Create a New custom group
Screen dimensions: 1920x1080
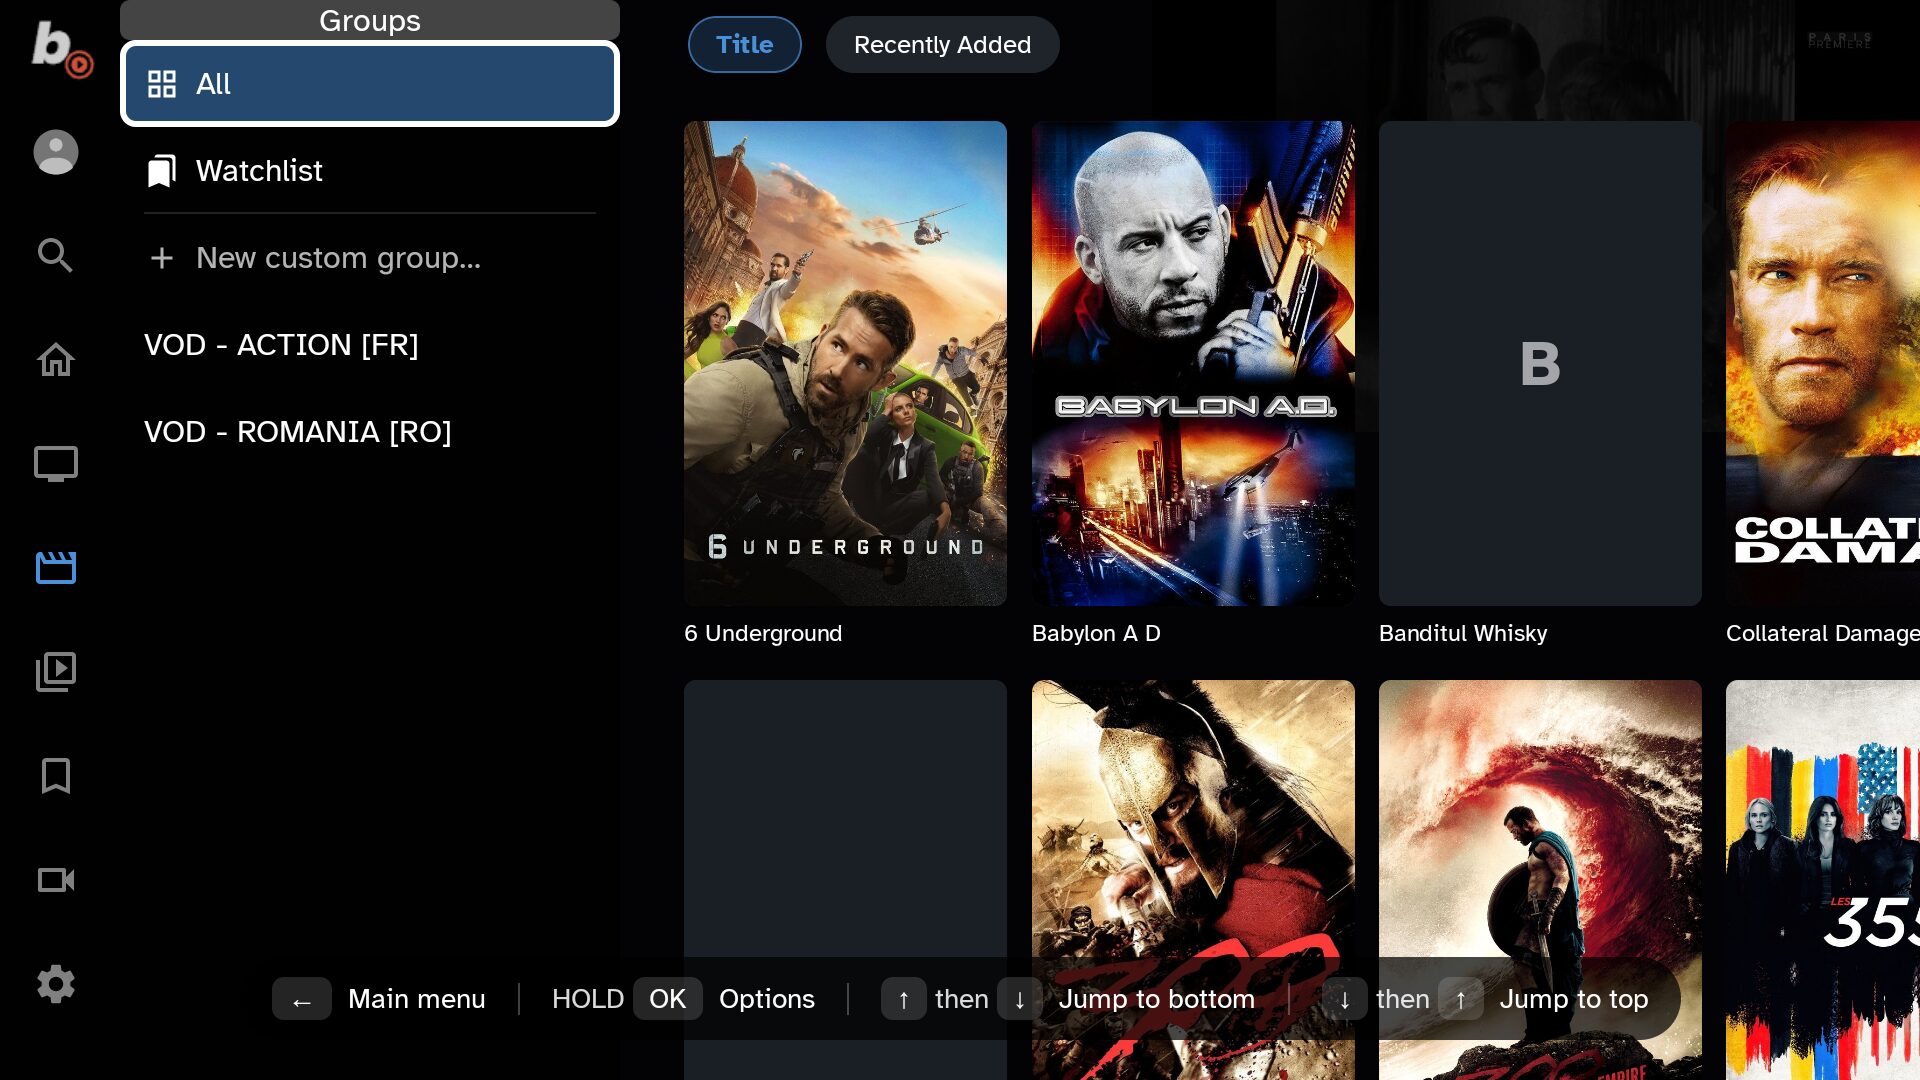click(x=370, y=258)
